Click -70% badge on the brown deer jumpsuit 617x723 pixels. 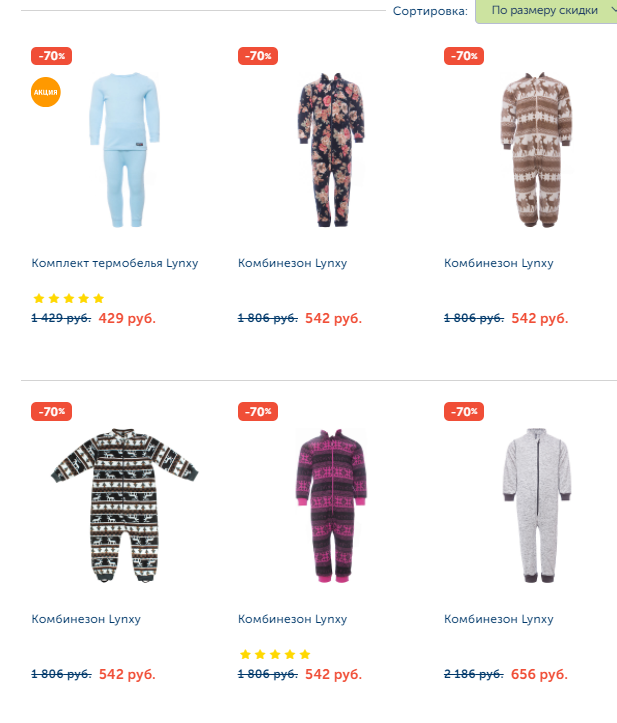[464, 56]
